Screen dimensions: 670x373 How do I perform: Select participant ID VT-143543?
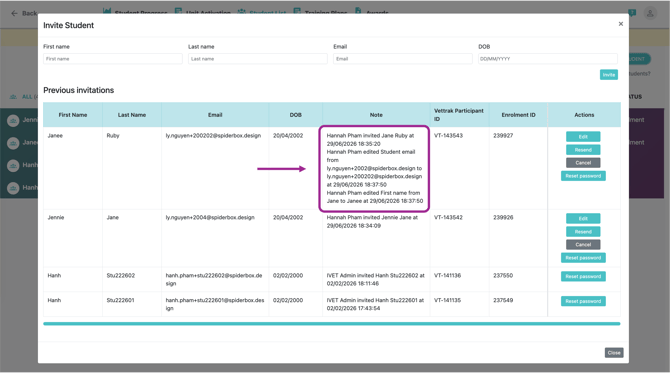448,136
